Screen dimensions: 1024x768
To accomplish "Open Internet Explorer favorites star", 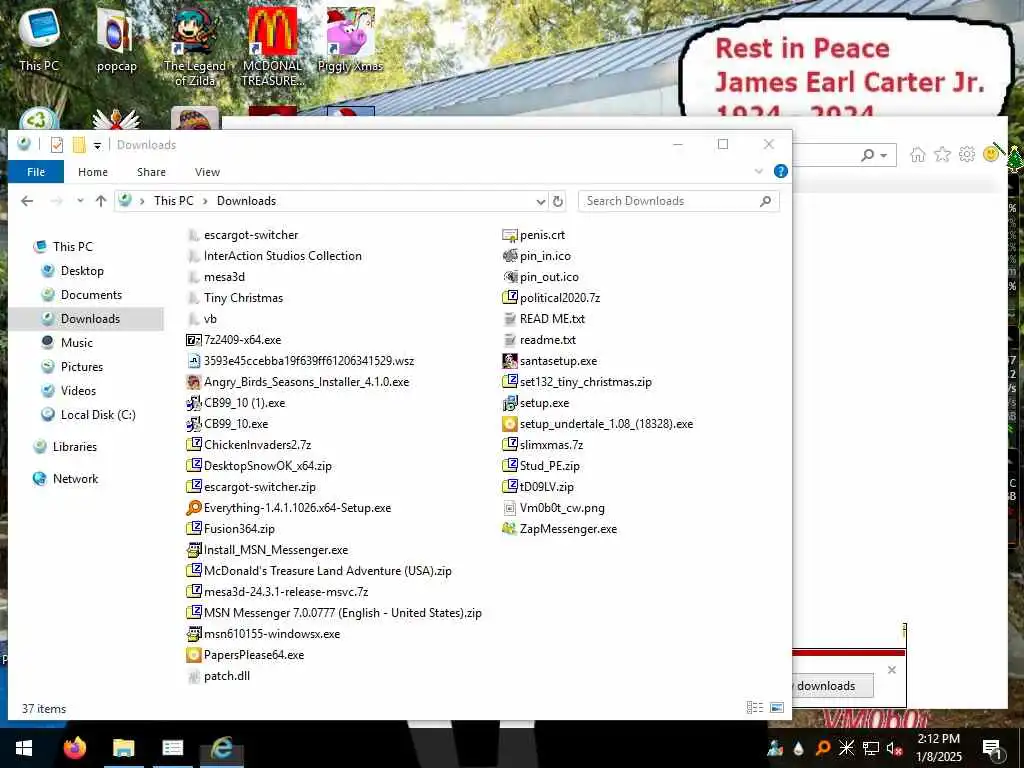I will point(942,155).
